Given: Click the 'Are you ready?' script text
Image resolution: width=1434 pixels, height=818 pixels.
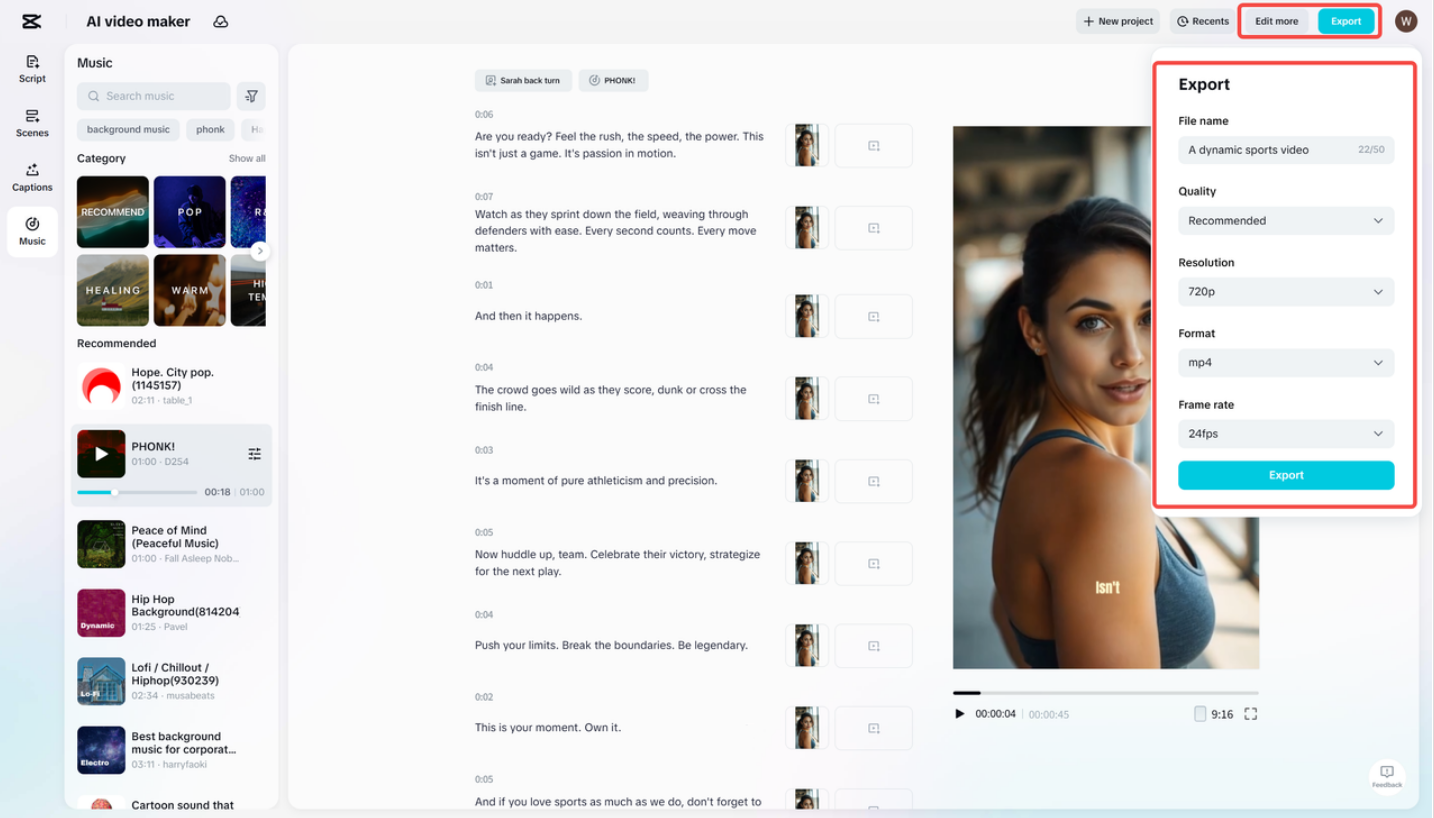Looking at the screenshot, I should (619, 145).
